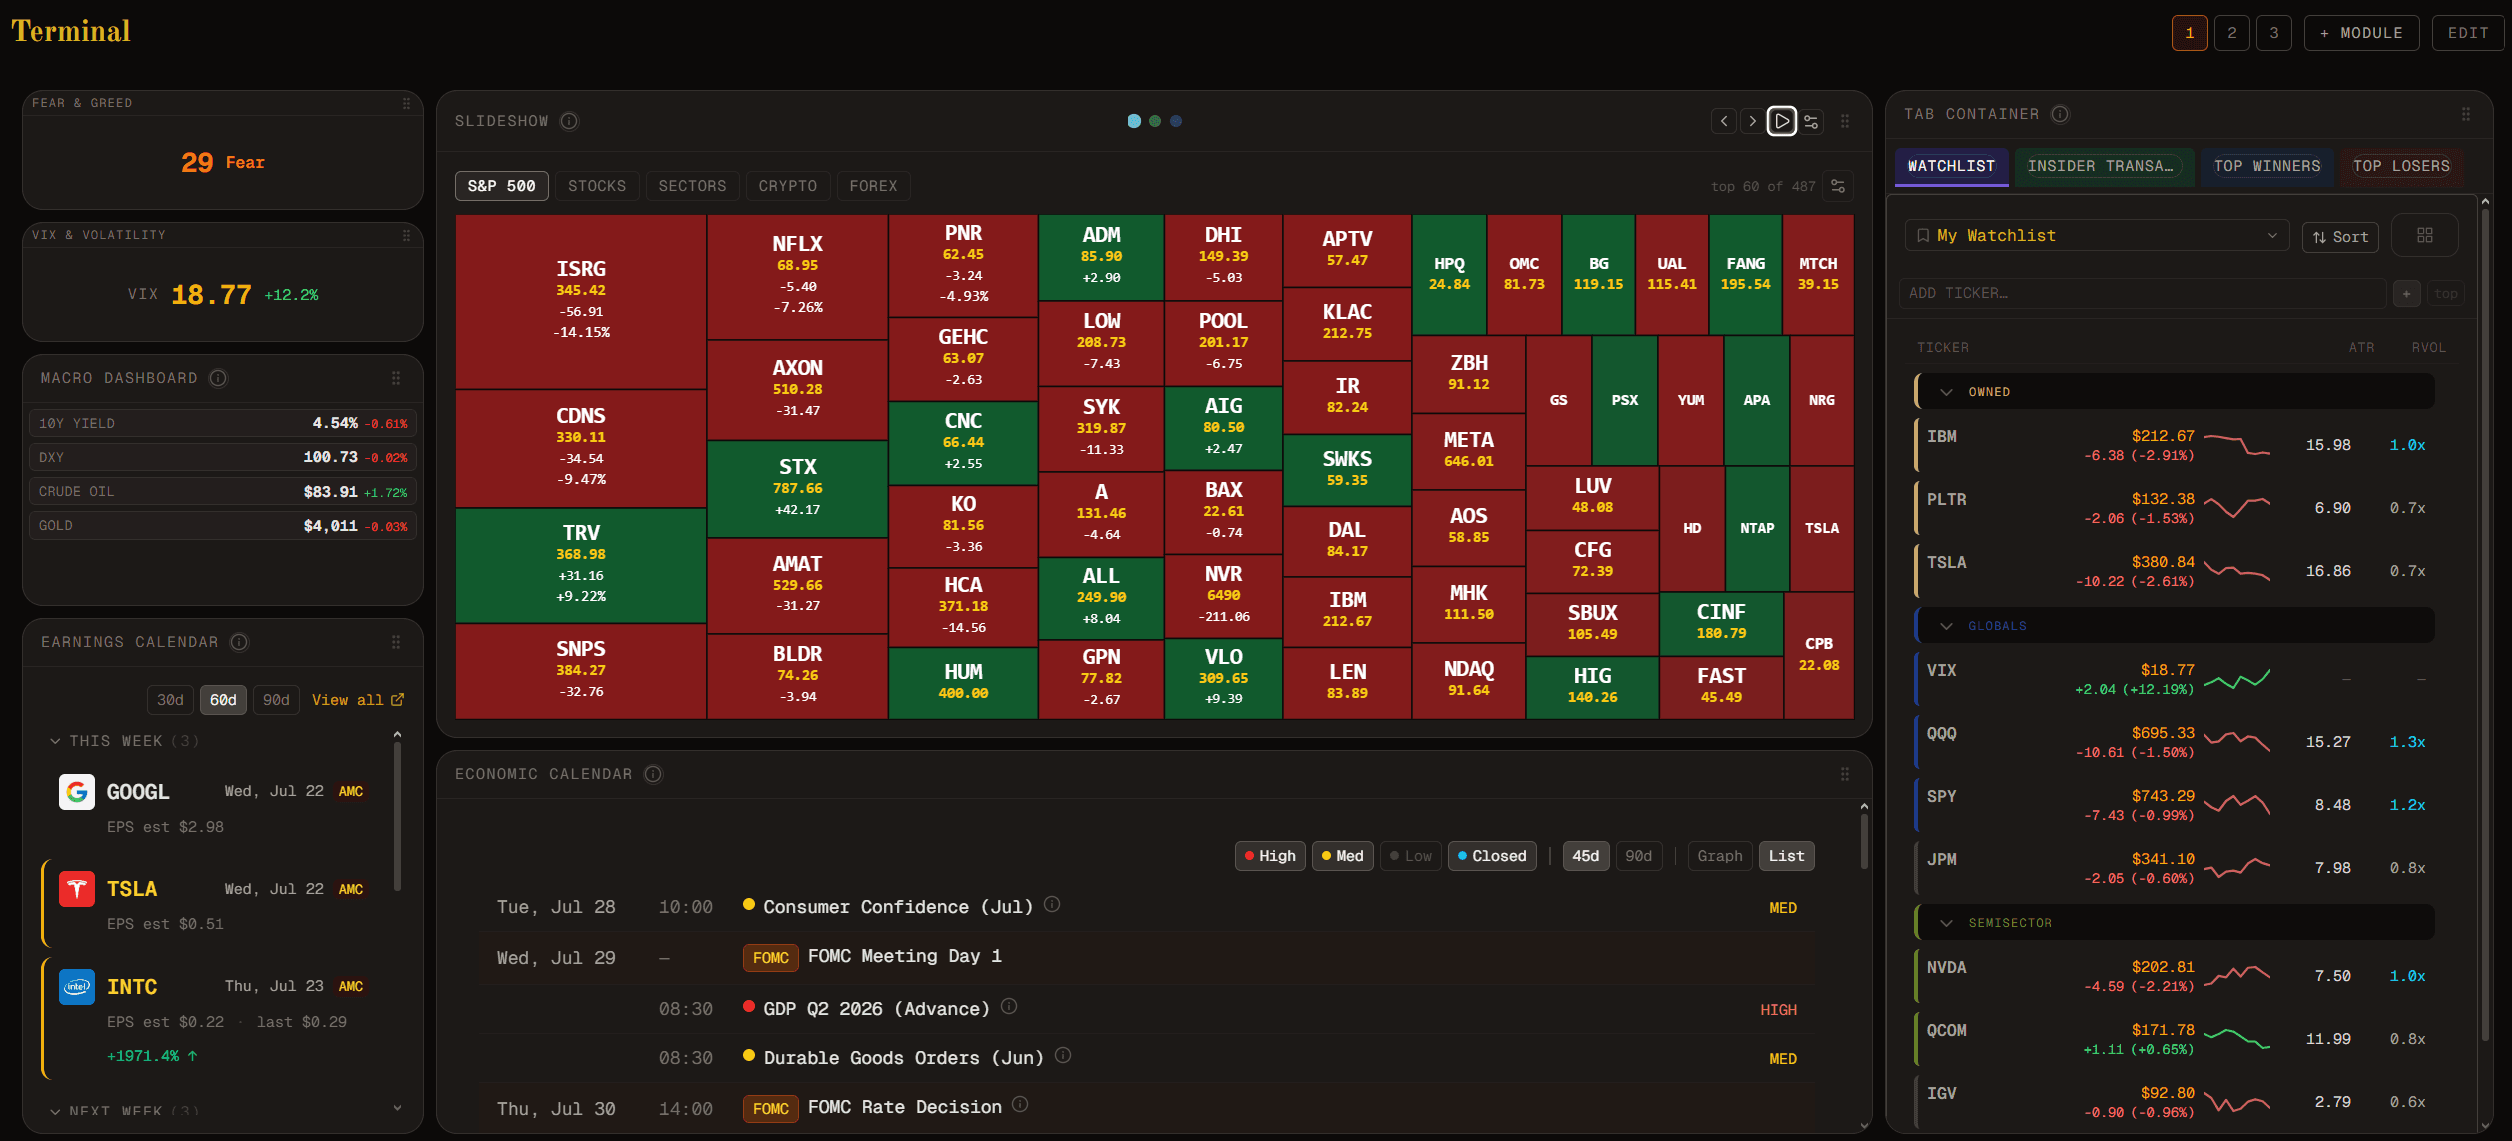Open heatmap filter settings next to top 60
This screenshot has height=1141, width=2512.
[1838, 186]
